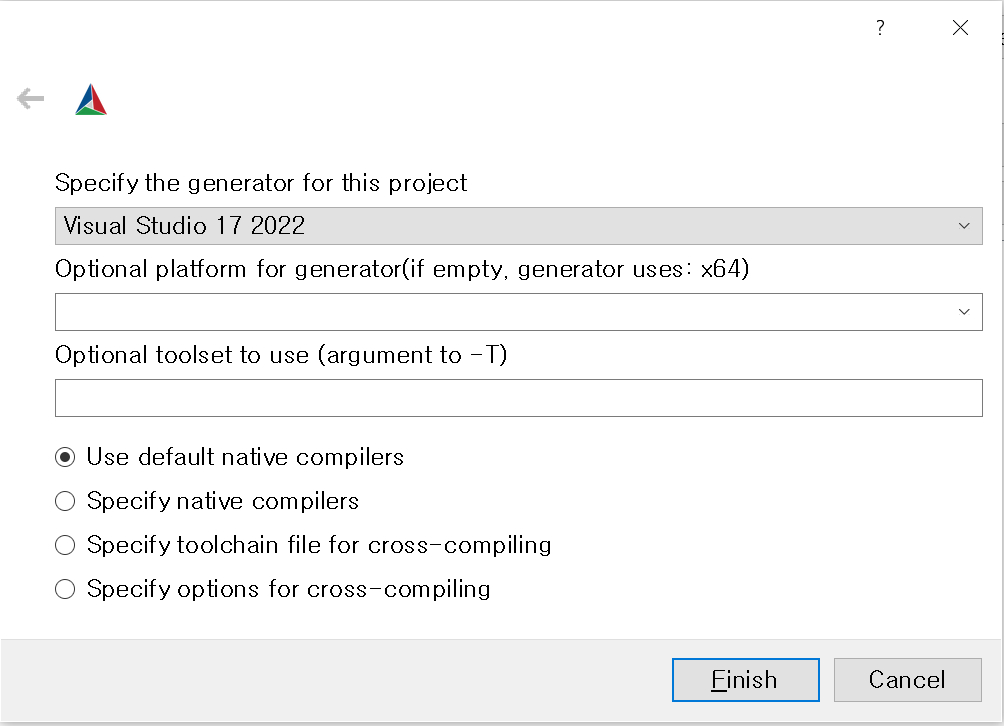Click the 'Specify options for cross-compiling' label text
The image size is (1004, 726).
[x=289, y=589]
